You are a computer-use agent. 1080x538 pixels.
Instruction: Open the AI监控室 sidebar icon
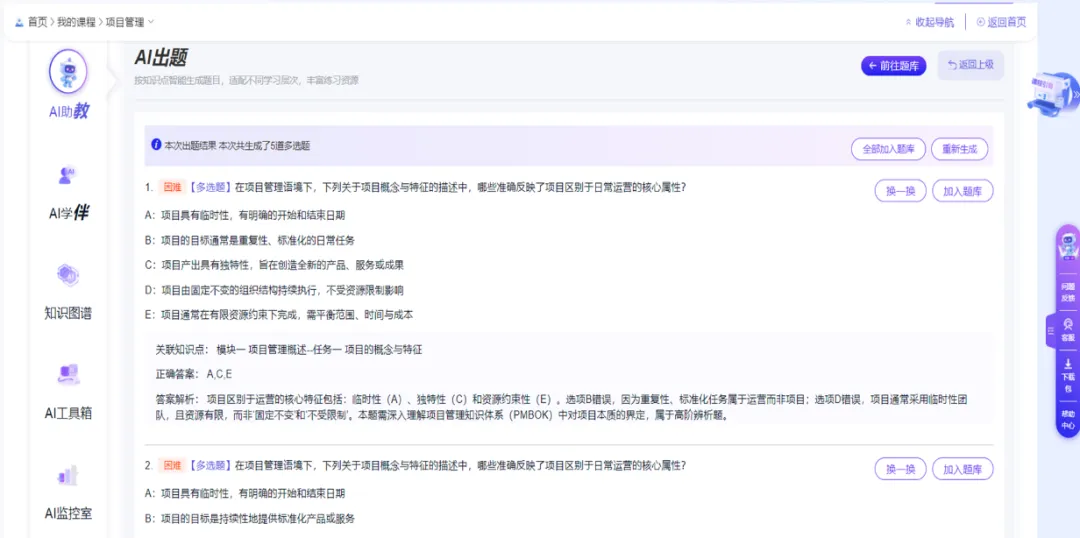coord(68,475)
